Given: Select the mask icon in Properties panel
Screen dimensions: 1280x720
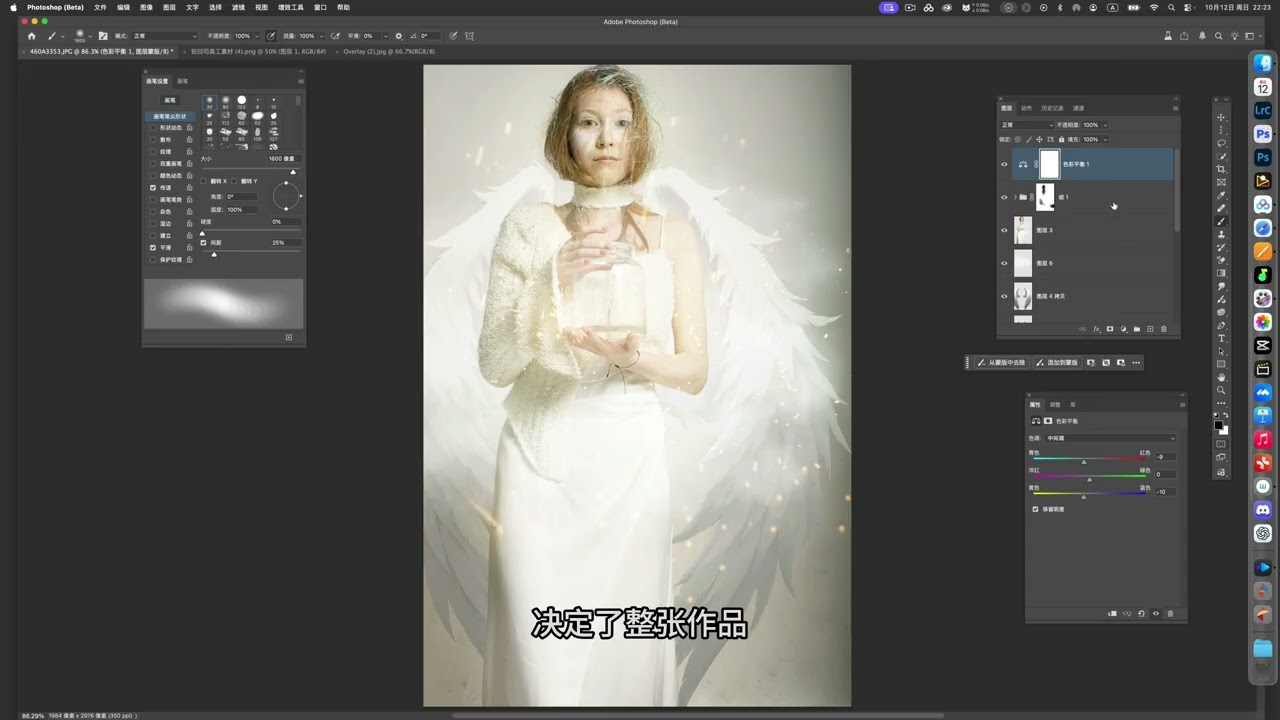Looking at the screenshot, I should click(1048, 421).
